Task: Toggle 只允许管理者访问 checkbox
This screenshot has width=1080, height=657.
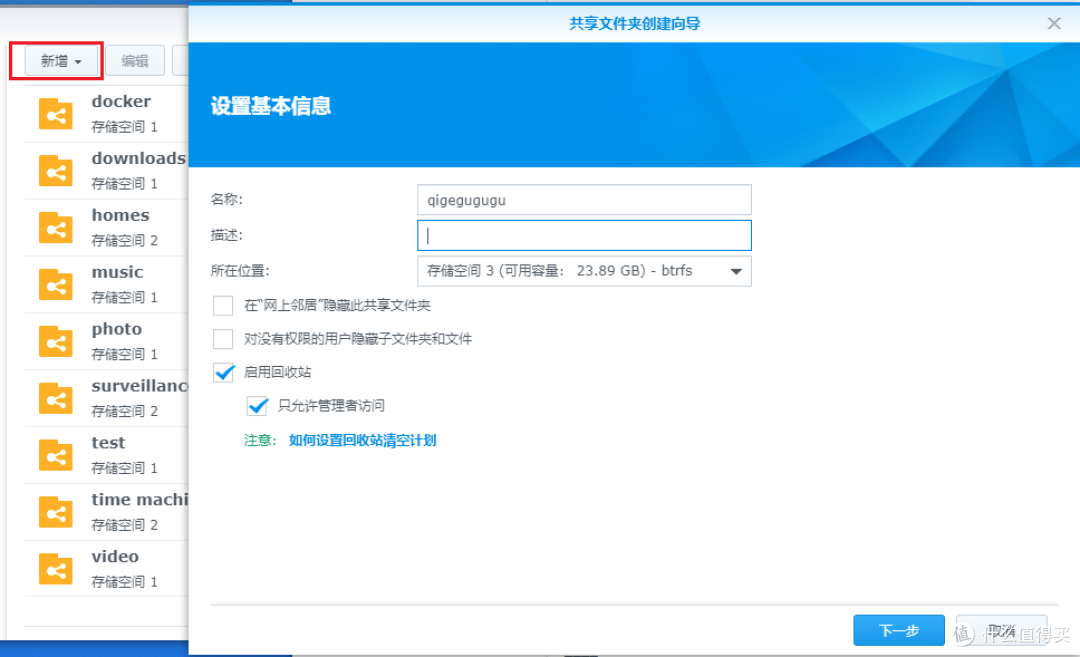Action: click(257, 406)
